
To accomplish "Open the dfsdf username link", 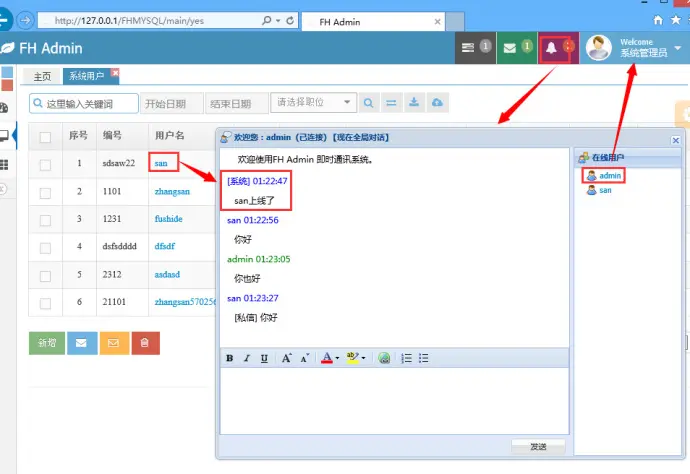I will (165, 246).
